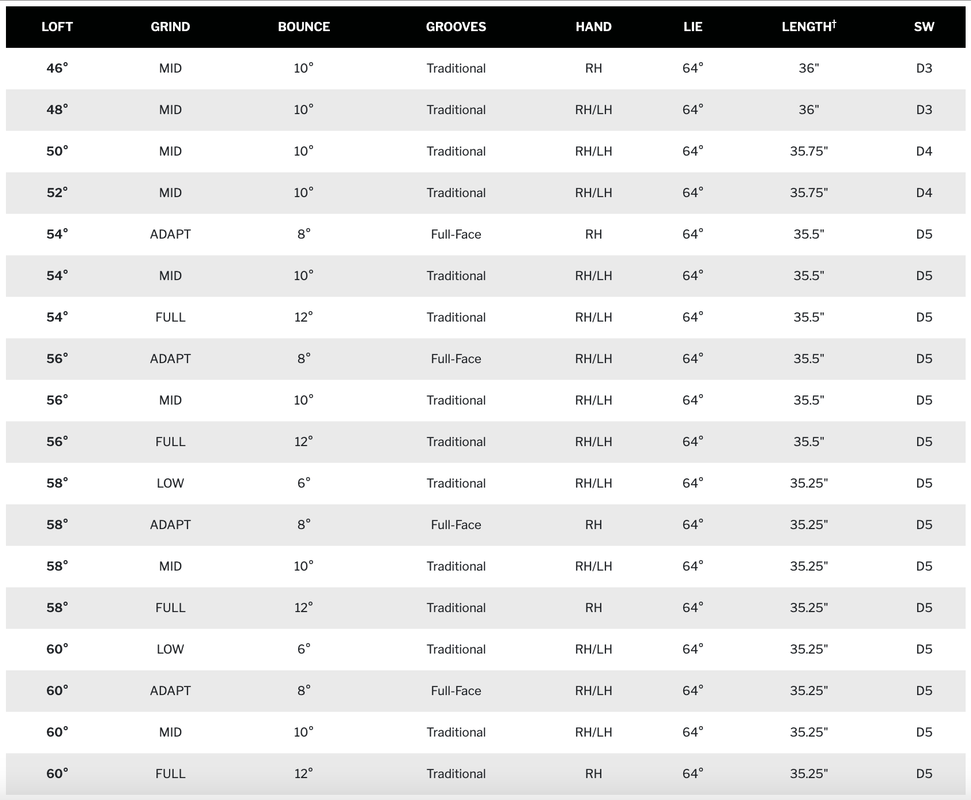The image size is (971, 800).
Task: Click the GROOVES column header
Action: tap(456, 27)
